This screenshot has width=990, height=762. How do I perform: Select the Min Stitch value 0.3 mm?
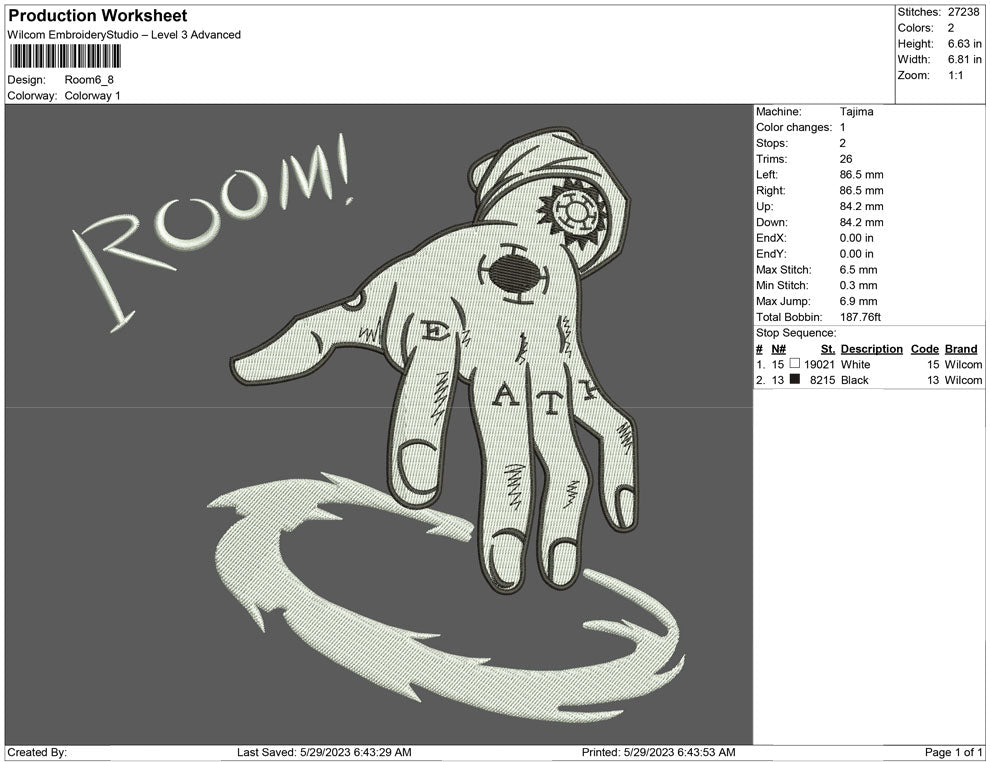point(858,285)
